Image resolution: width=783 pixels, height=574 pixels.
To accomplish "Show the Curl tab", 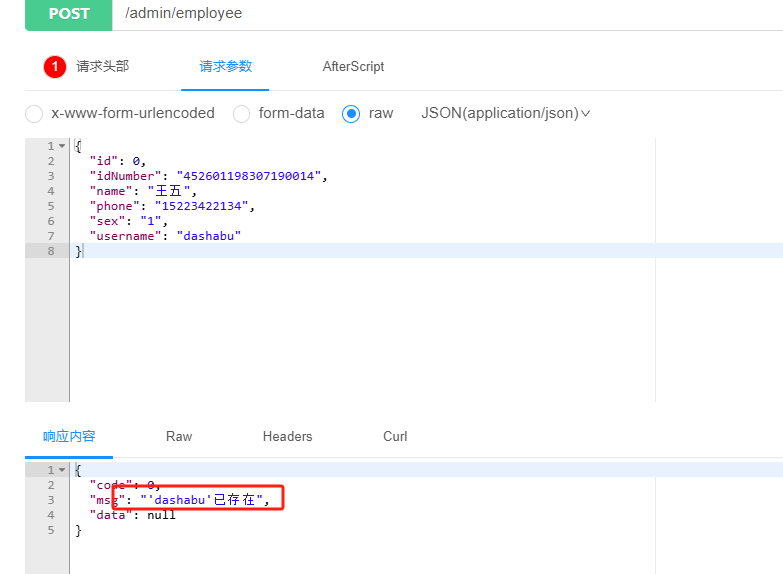I will [x=395, y=437].
